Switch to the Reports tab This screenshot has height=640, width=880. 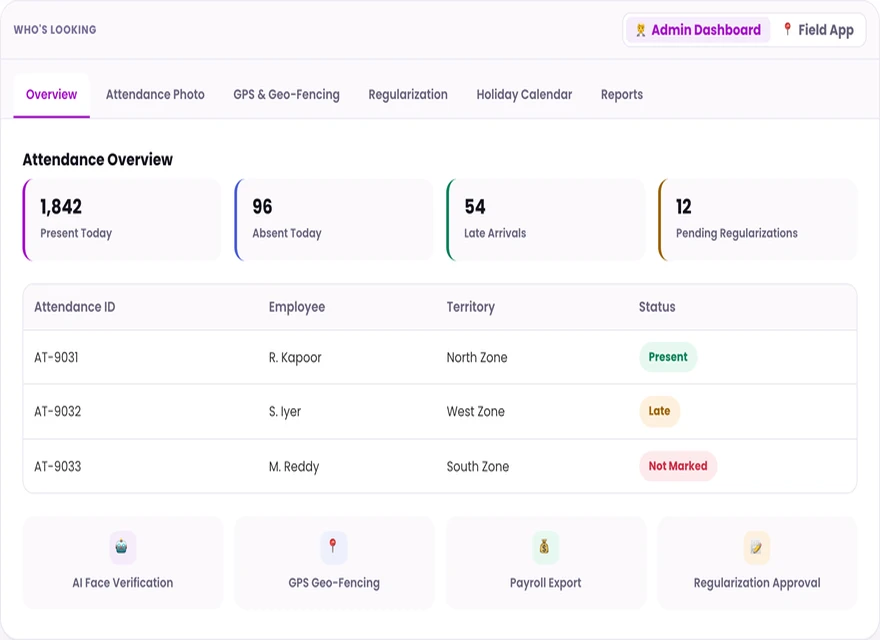[x=622, y=94]
